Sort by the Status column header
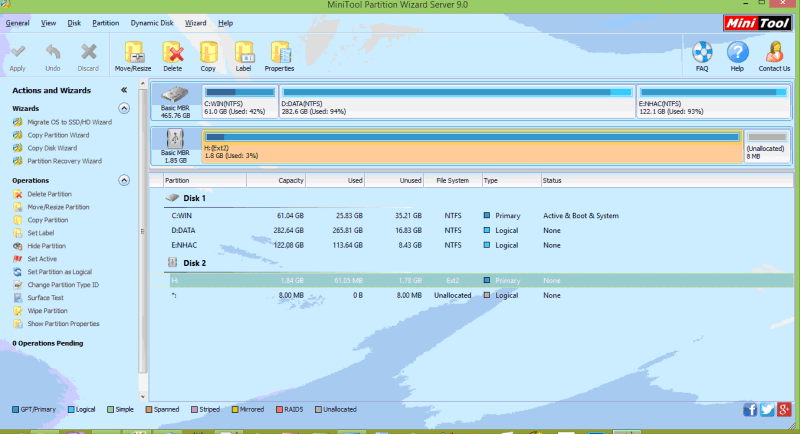Screen dimensions: 800x434 click(x=667, y=181)
